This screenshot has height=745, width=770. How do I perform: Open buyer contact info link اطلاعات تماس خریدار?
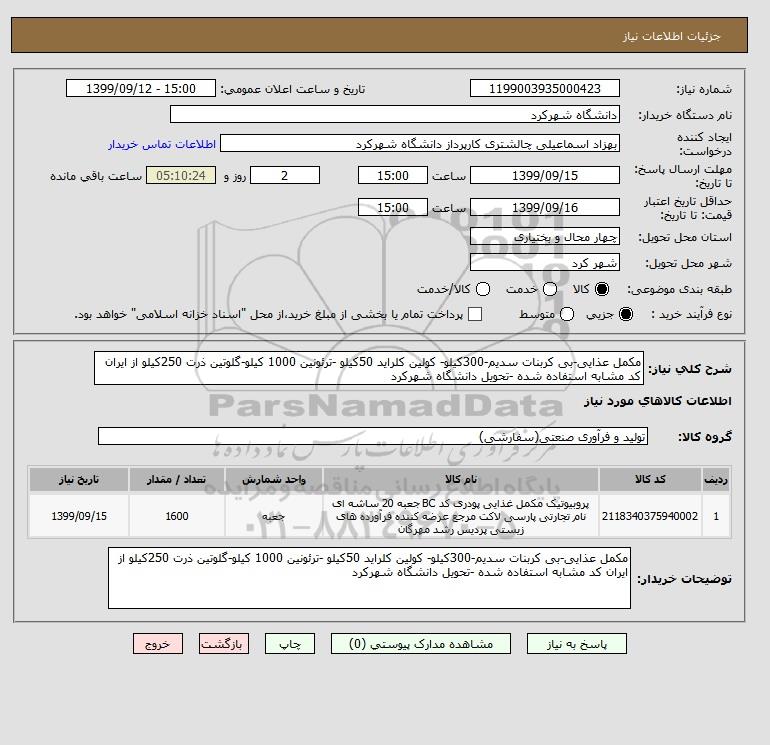[x=162, y=144]
